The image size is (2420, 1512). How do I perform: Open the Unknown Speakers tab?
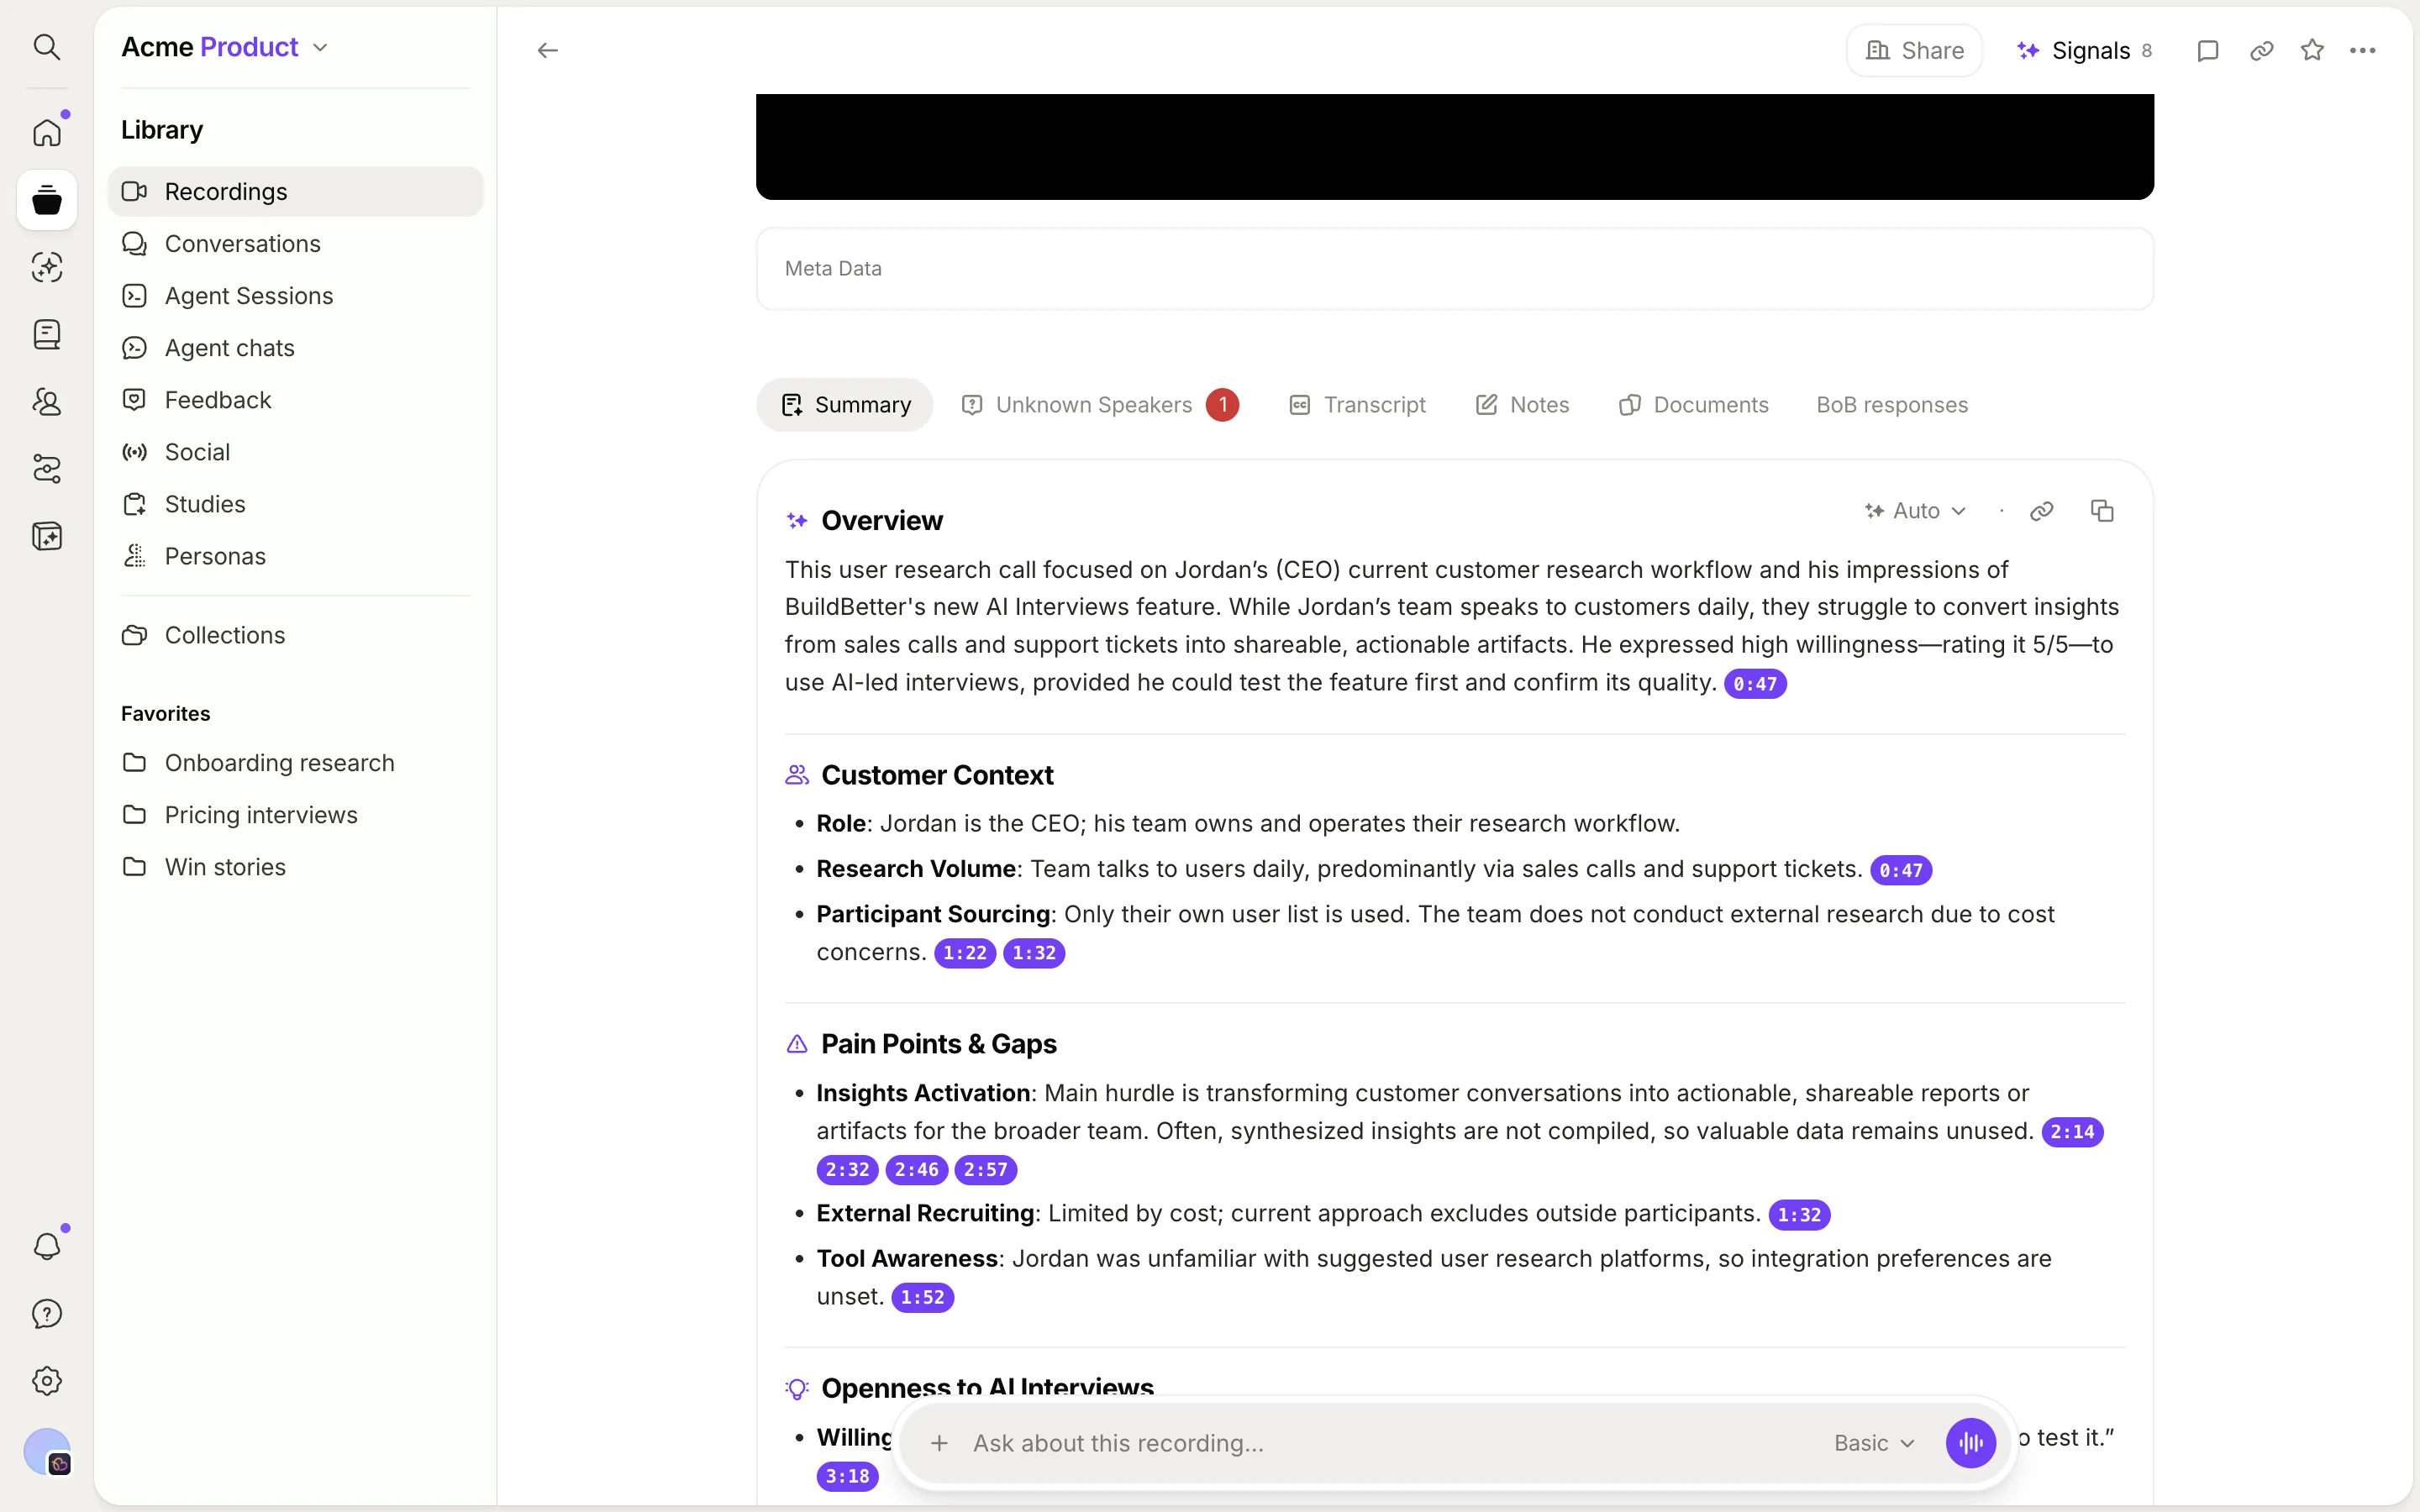pos(1100,405)
